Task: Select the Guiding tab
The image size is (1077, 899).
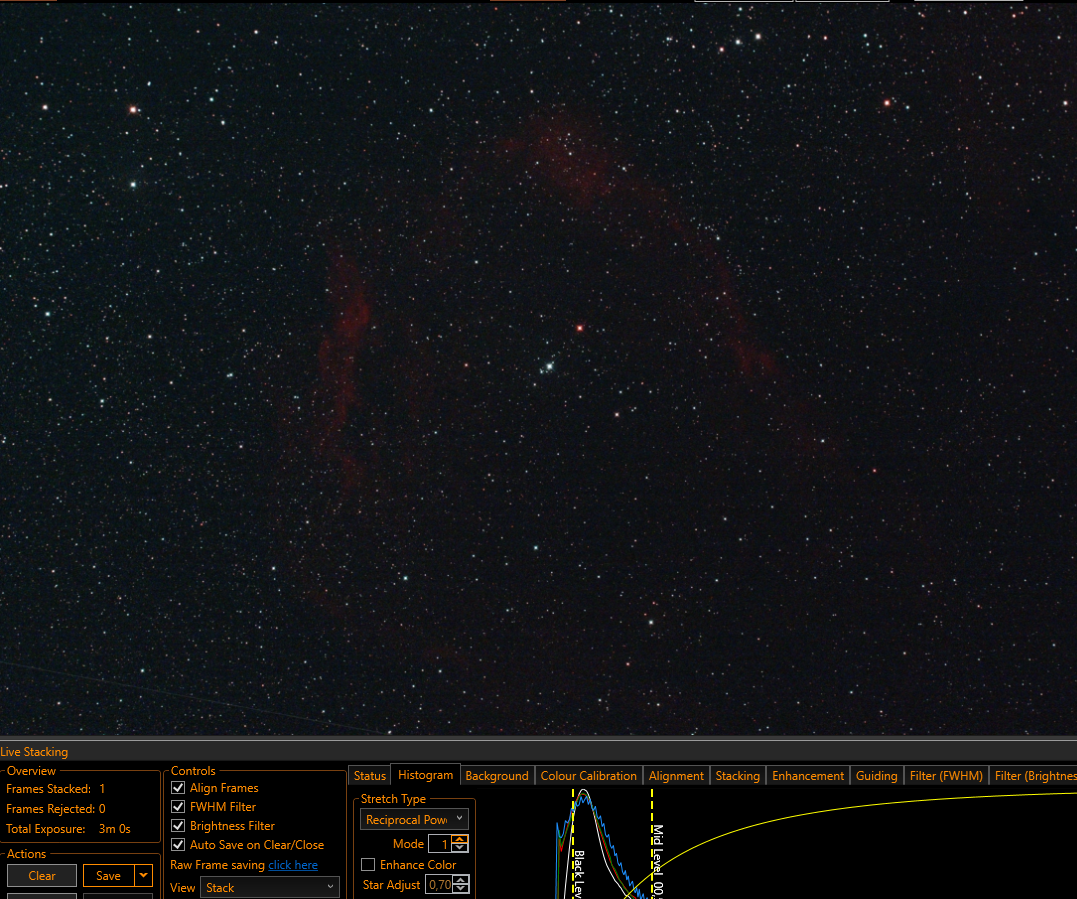Action: coord(876,775)
